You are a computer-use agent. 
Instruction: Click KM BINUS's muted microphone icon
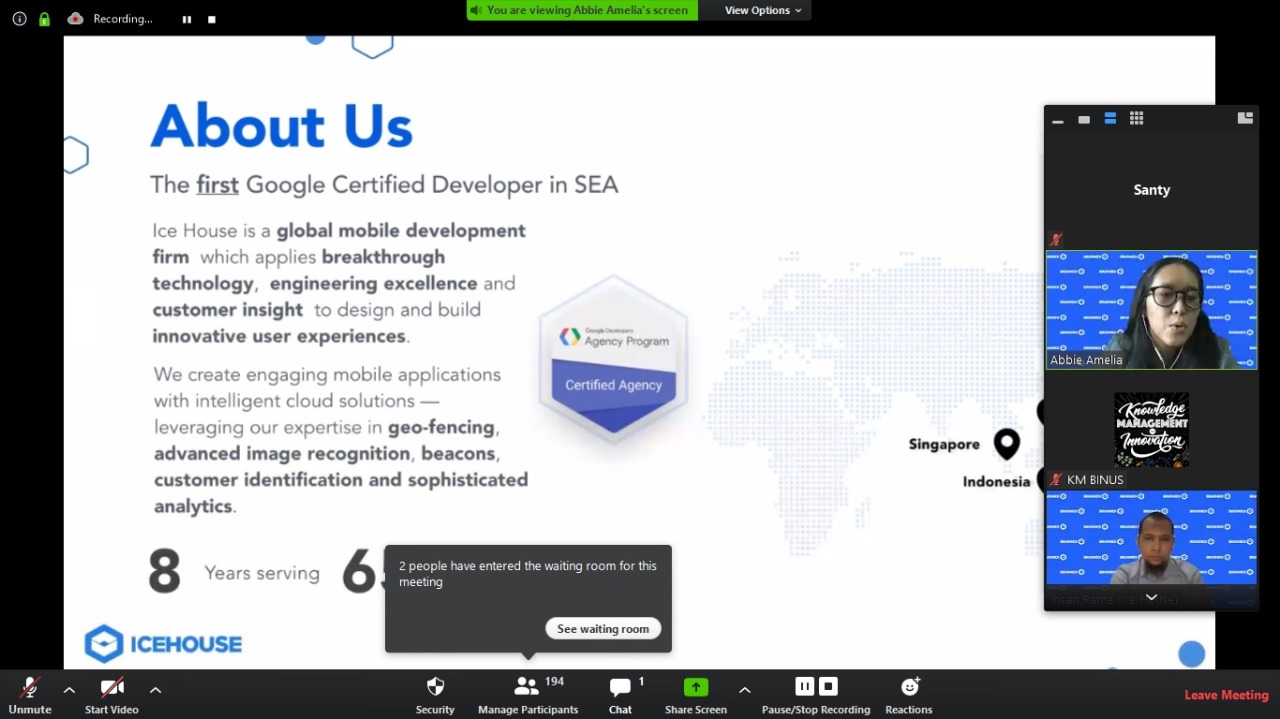(1055, 480)
